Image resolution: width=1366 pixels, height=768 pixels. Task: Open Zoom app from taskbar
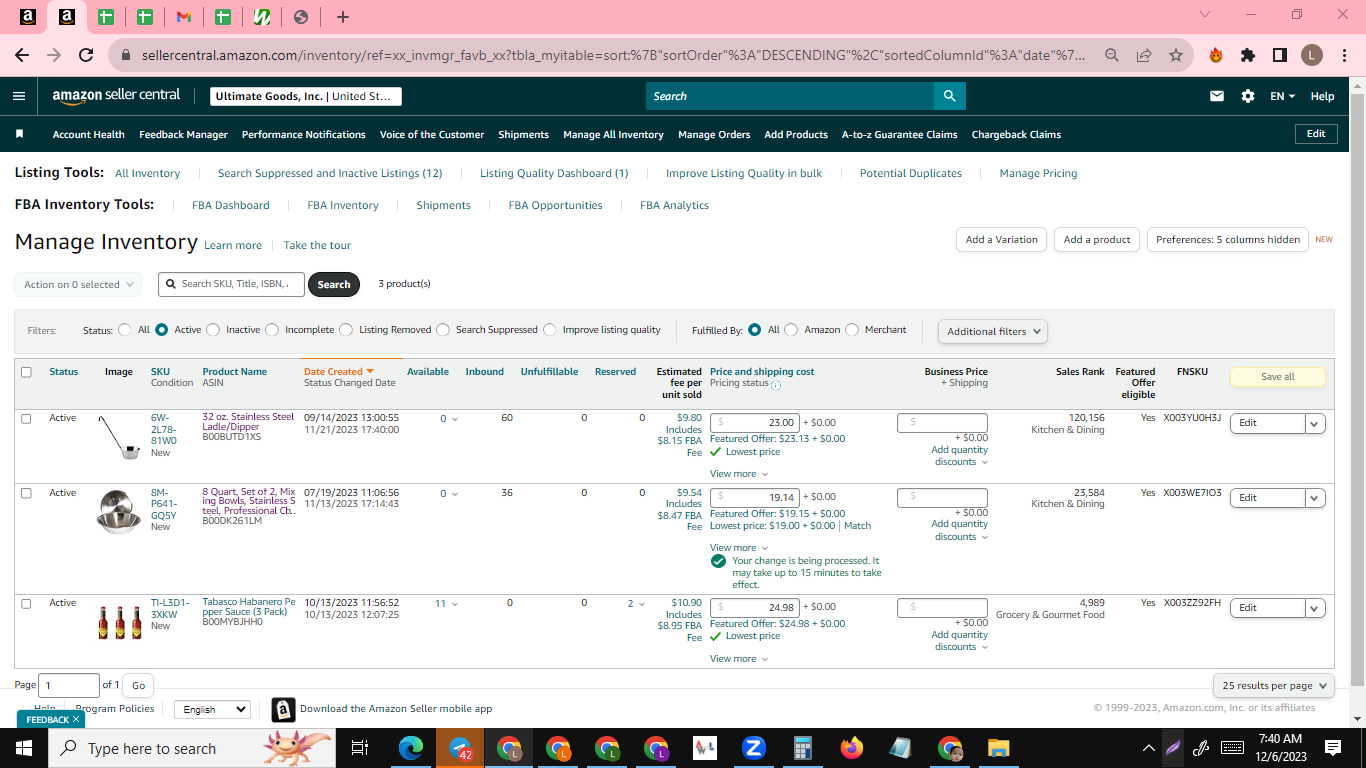(754, 748)
